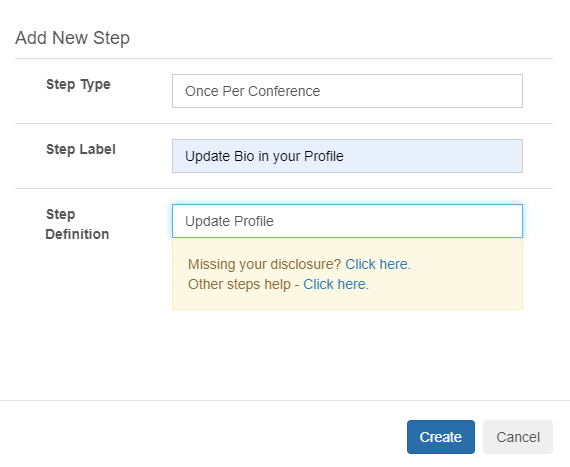
Task: Click the Step Label field label
Action: tap(81, 149)
